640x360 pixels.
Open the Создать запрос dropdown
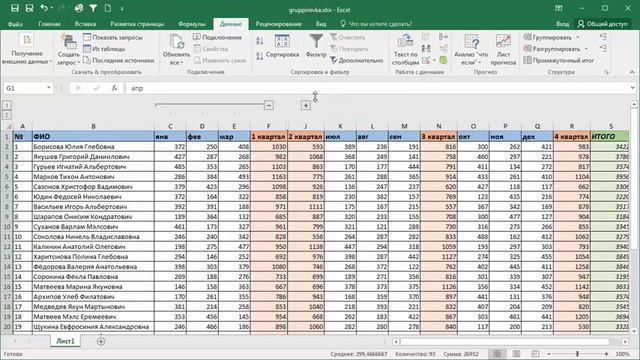tap(68, 50)
